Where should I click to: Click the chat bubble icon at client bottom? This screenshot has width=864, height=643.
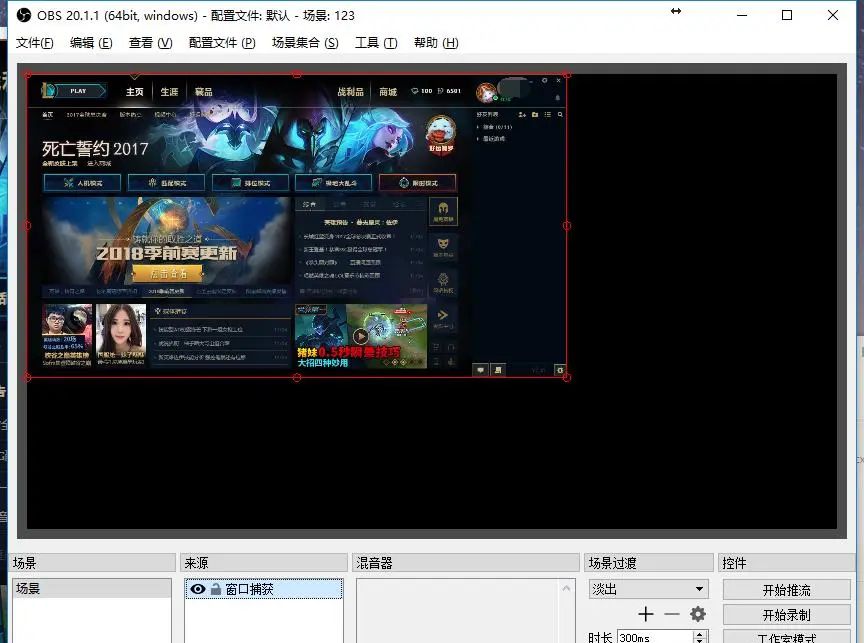click(480, 370)
